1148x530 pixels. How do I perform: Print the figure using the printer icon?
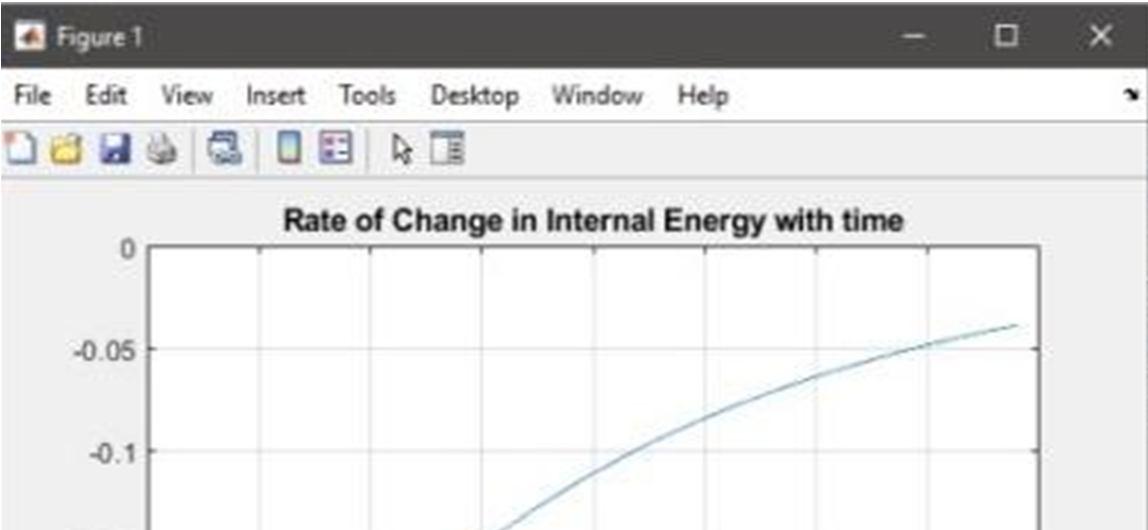(162, 149)
